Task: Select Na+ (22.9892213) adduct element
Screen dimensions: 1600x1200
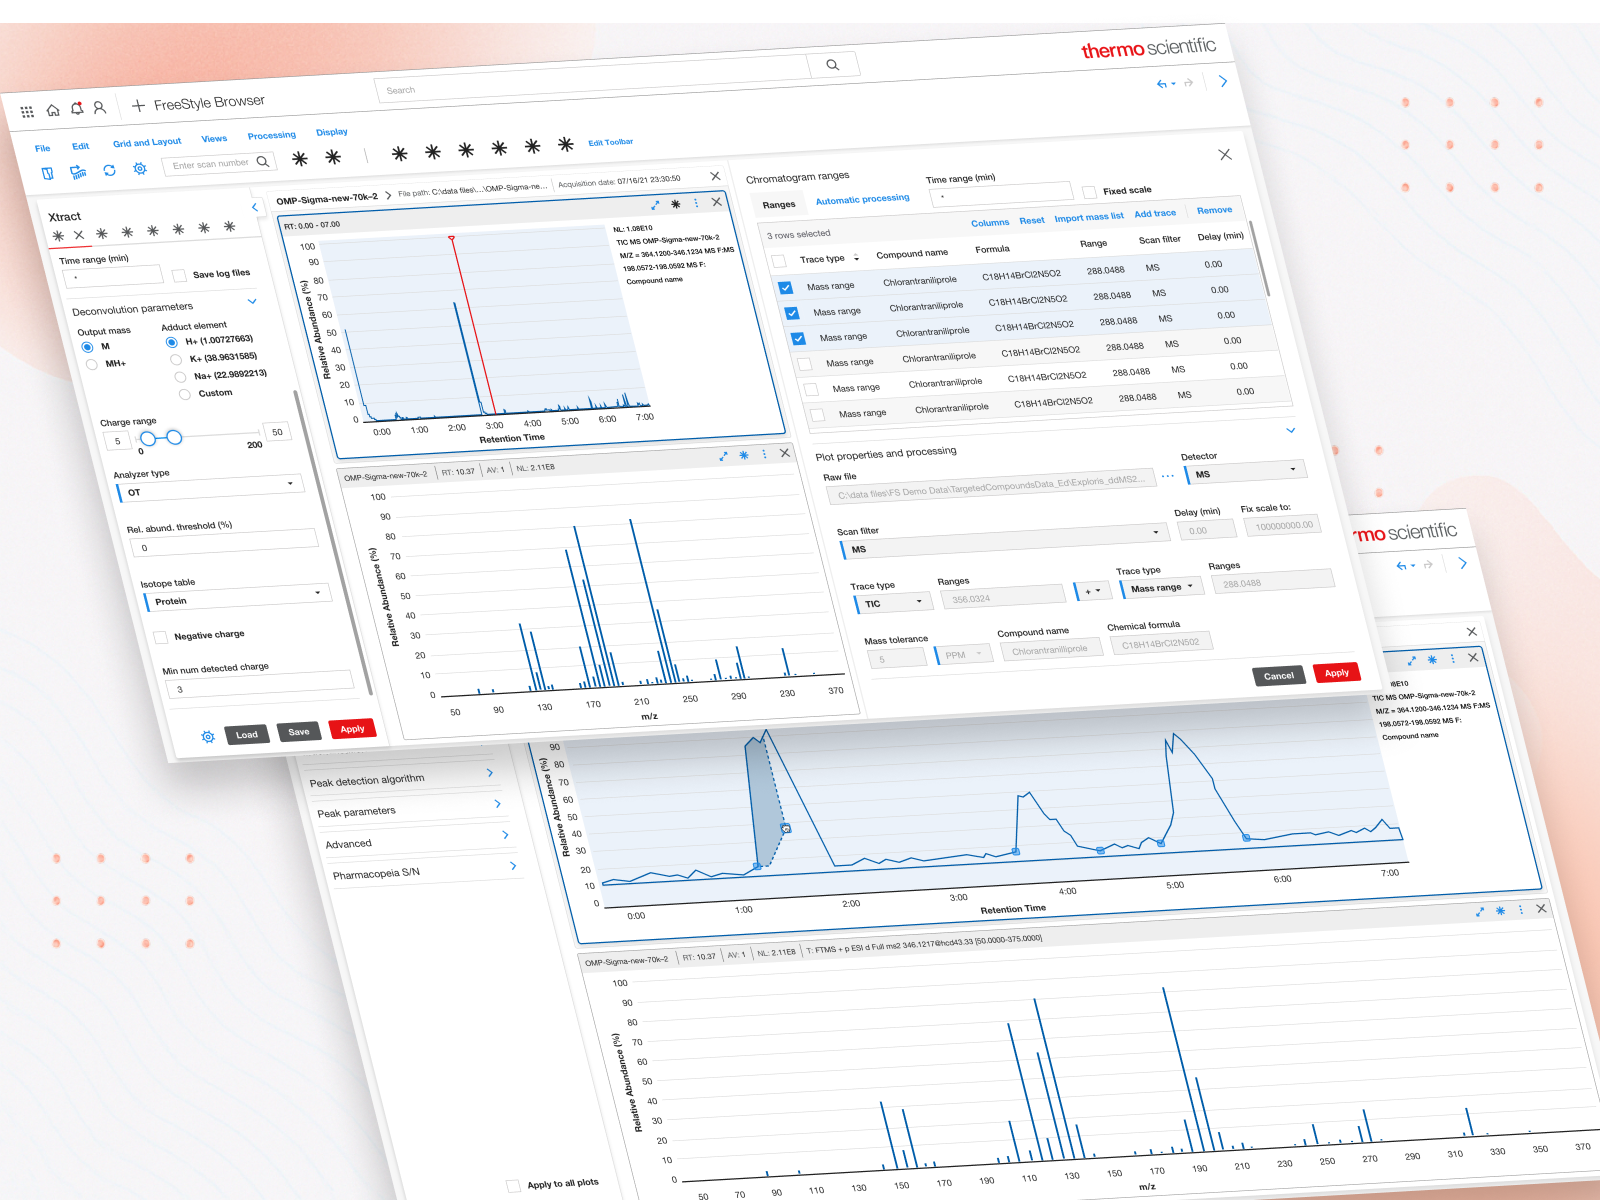Action: pos(180,377)
